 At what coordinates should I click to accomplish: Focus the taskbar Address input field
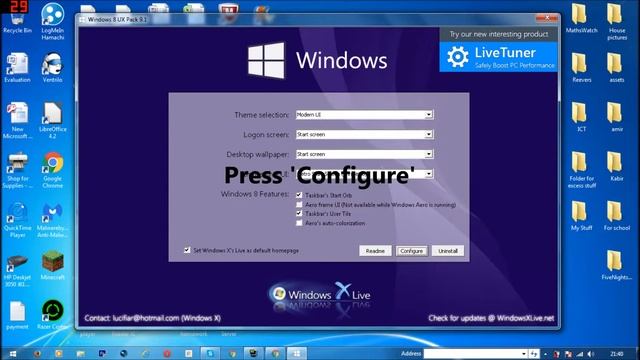472,353
